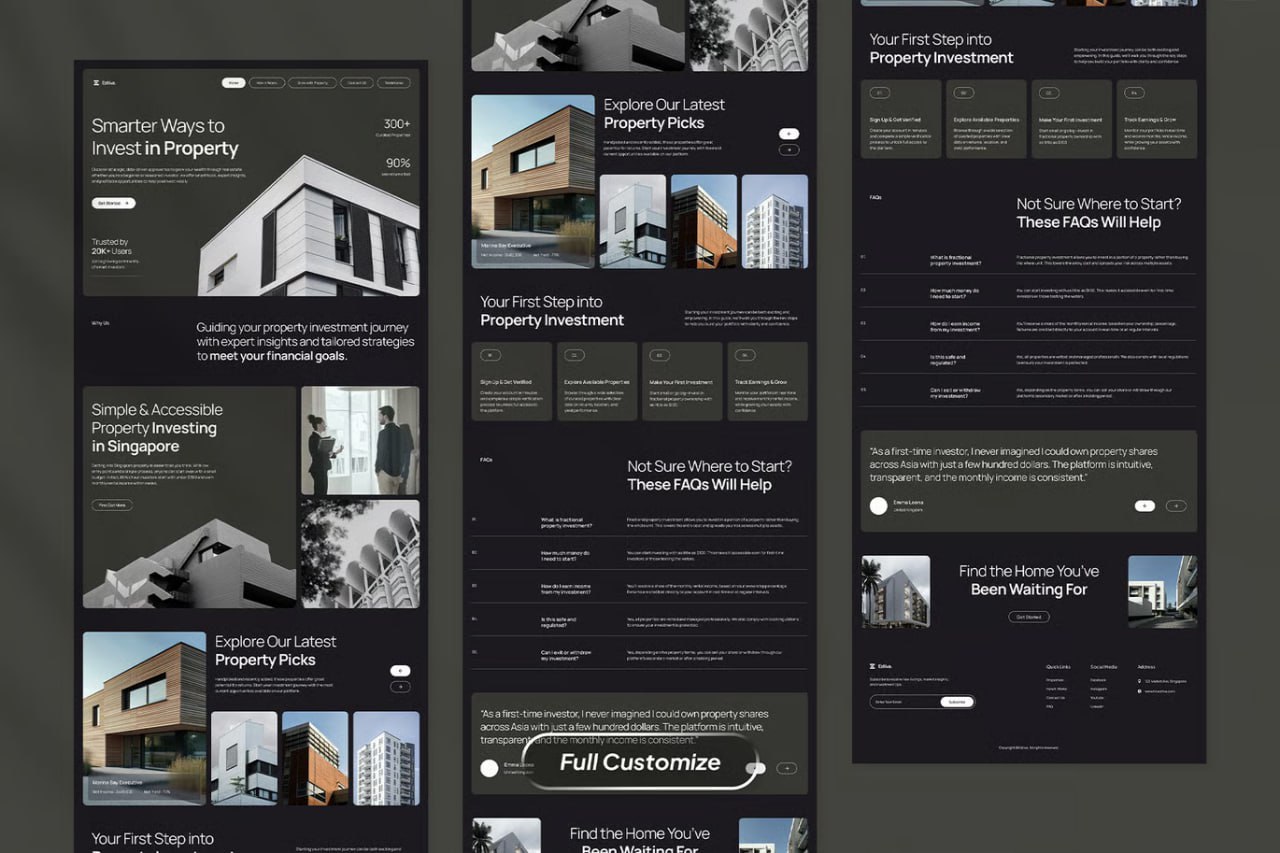Open FAQ quick link in footer
The width and height of the screenshot is (1280, 853).
click(1050, 706)
